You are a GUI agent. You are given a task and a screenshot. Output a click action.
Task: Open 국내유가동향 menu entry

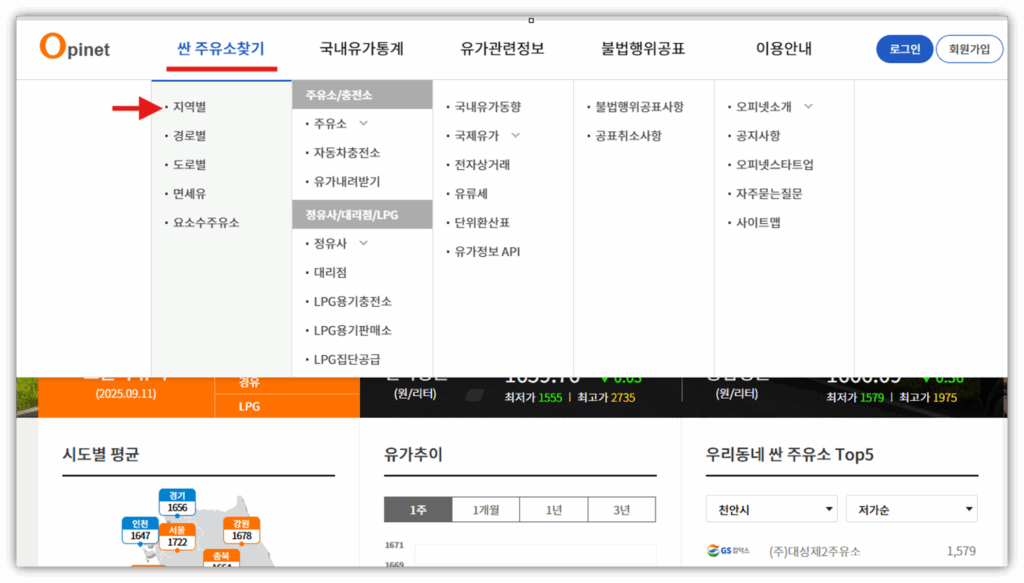click(487, 106)
